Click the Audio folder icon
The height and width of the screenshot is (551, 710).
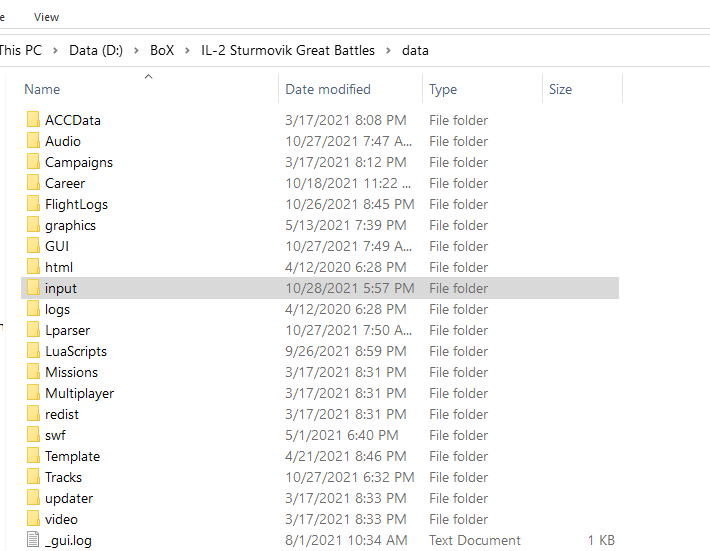click(x=32, y=141)
